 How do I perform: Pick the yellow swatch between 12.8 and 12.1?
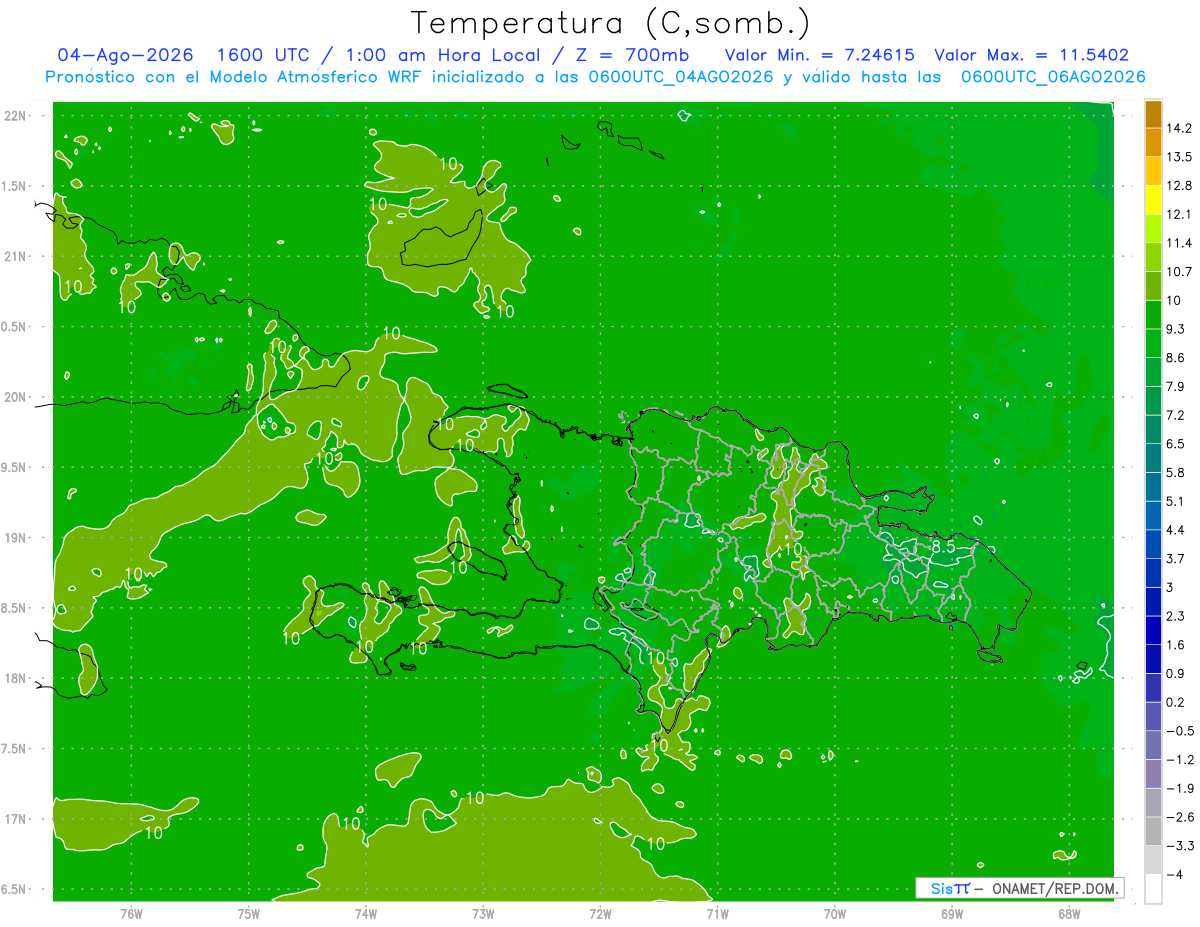point(1153,200)
